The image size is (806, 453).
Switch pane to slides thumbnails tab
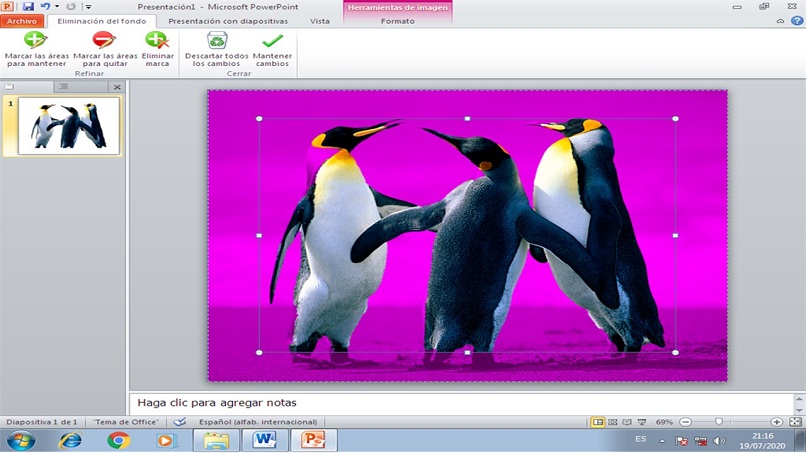click(10, 86)
